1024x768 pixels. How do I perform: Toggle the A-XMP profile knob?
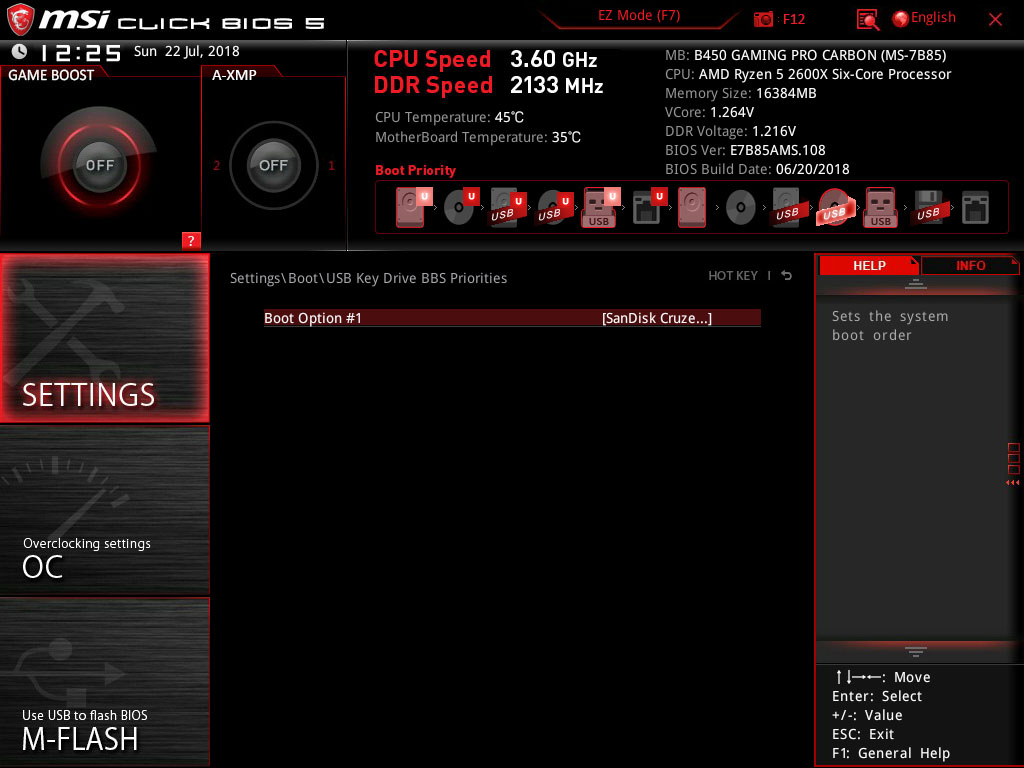pyautogui.click(x=273, y=165)
